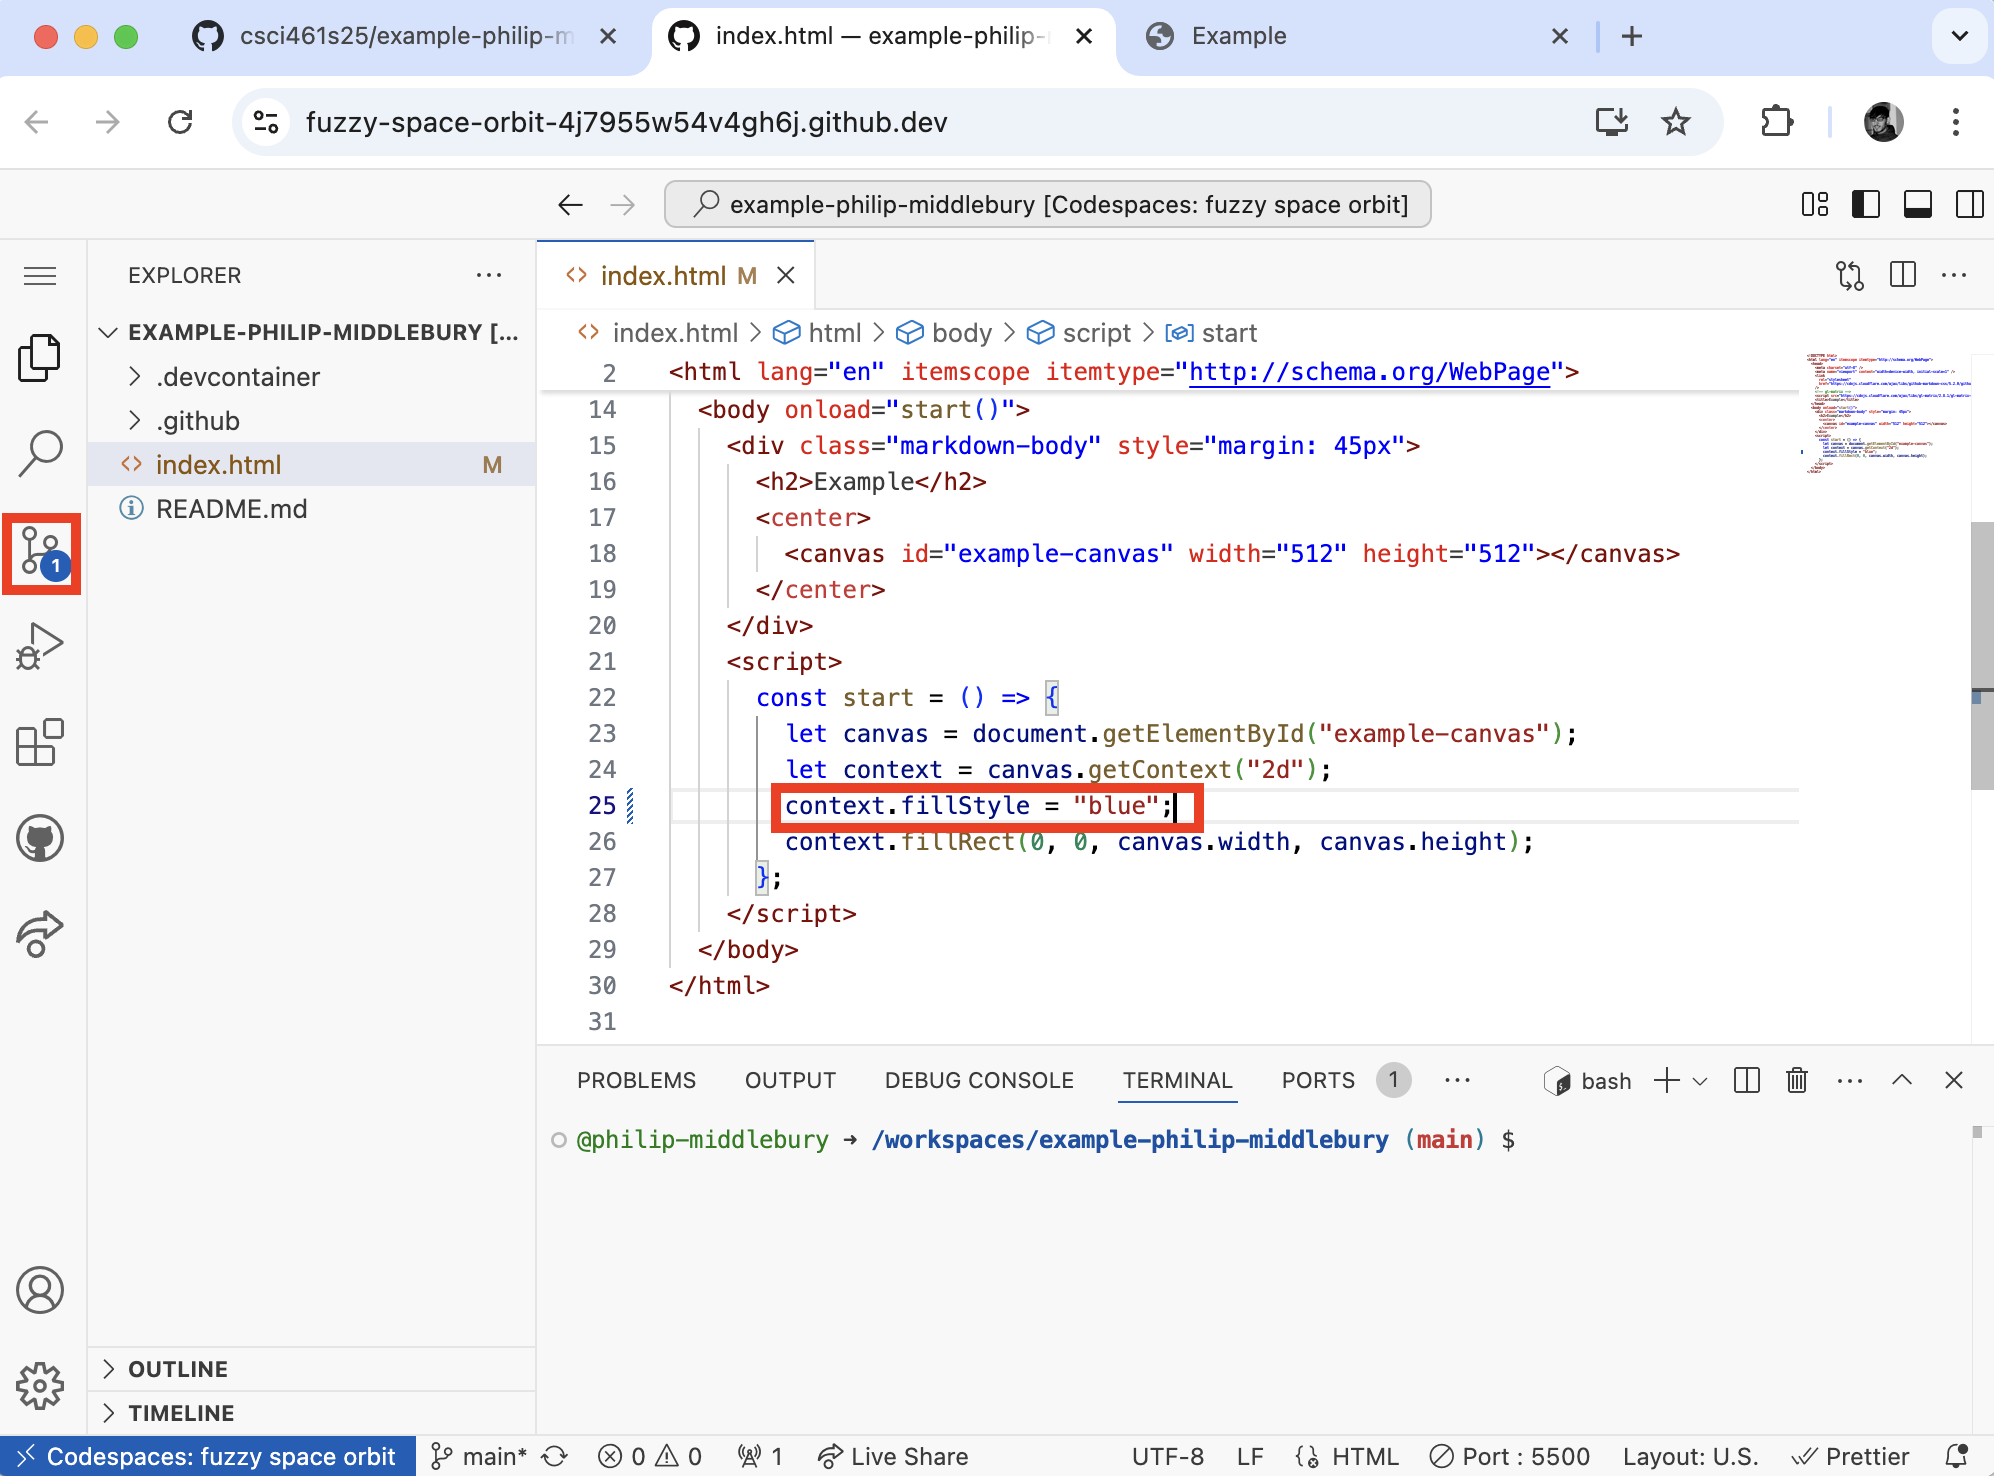Expand the .github folder
This screenshot has height=1476, width=1994.
[311, 421]
